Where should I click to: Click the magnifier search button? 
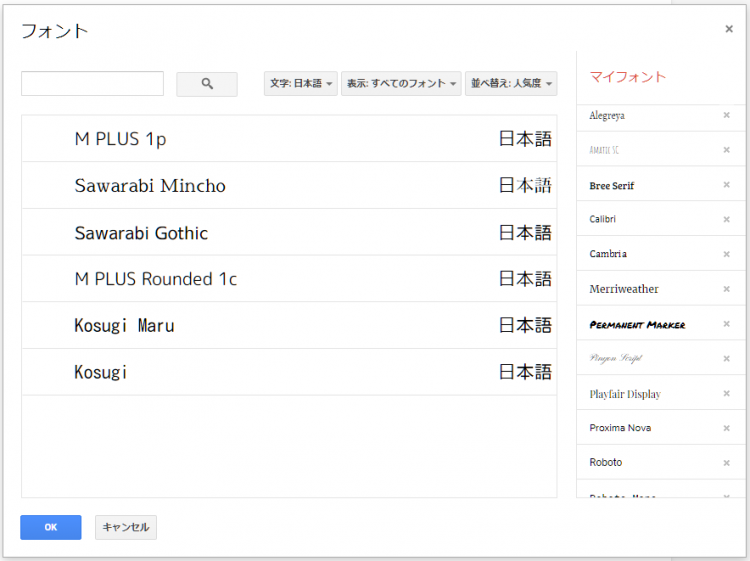(x=207, y=84)
